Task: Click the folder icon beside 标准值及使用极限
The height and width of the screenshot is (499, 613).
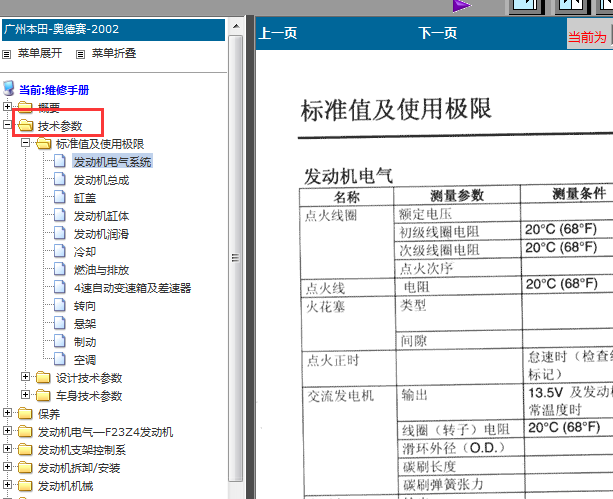Action: point(44,143)
